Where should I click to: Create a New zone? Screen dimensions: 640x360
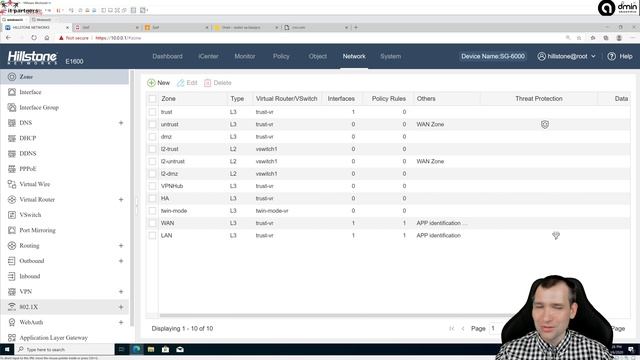[x=158, y=83]
